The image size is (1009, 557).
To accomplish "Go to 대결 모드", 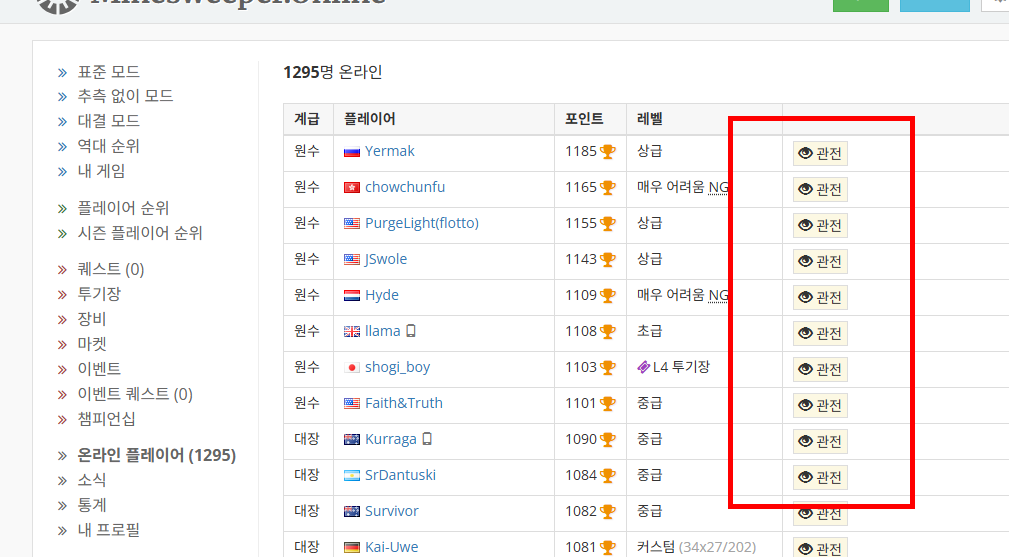I will pyautogui.click(x=108, y=121).
